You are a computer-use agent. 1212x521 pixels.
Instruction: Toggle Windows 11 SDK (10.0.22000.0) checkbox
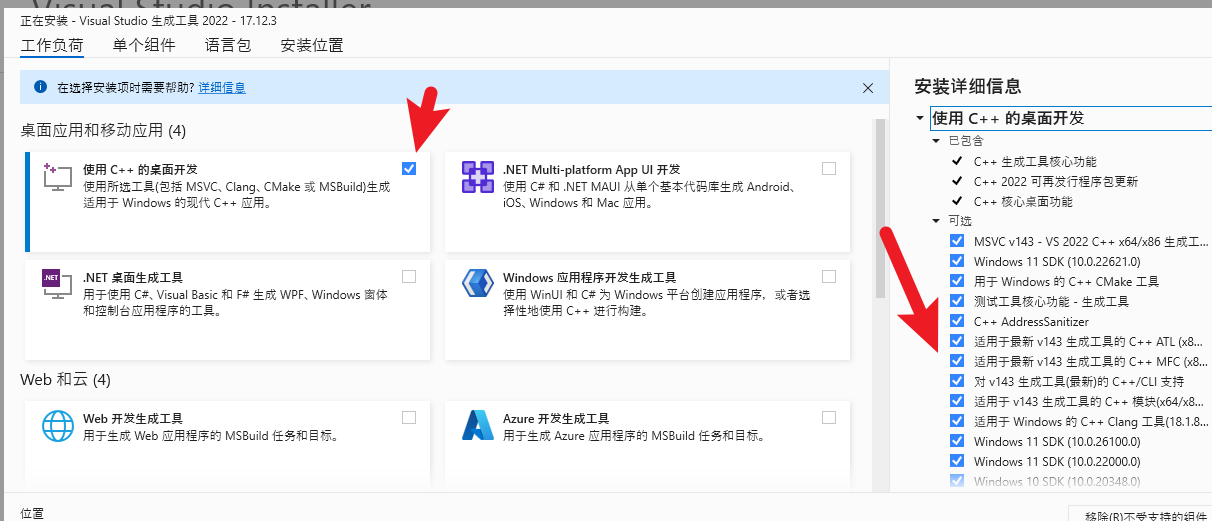957,461
